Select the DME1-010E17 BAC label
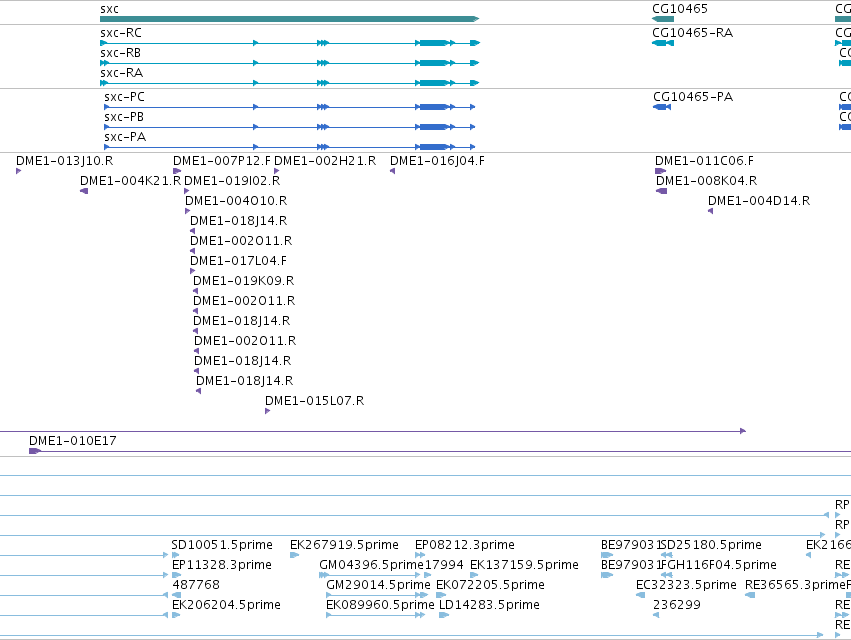The width and height of the screenshot is (851, 640). [x=73, y=441]
